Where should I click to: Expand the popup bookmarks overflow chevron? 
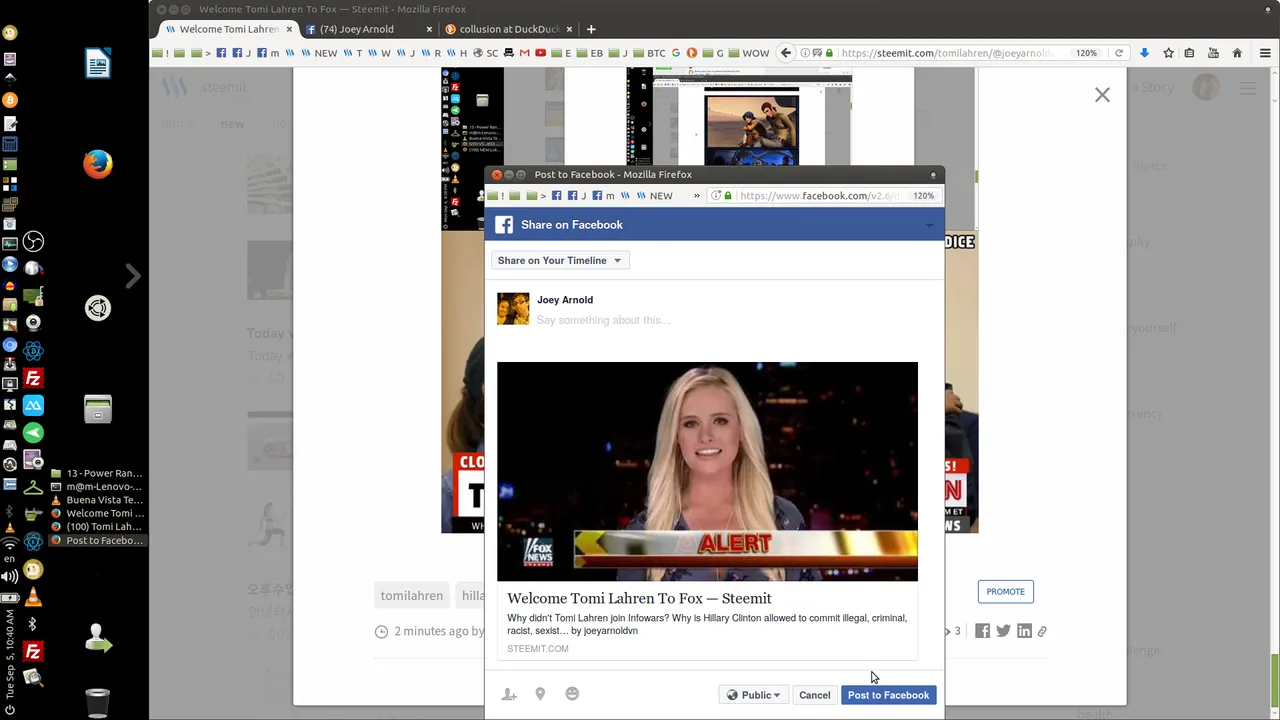click(x=697, y=196)
